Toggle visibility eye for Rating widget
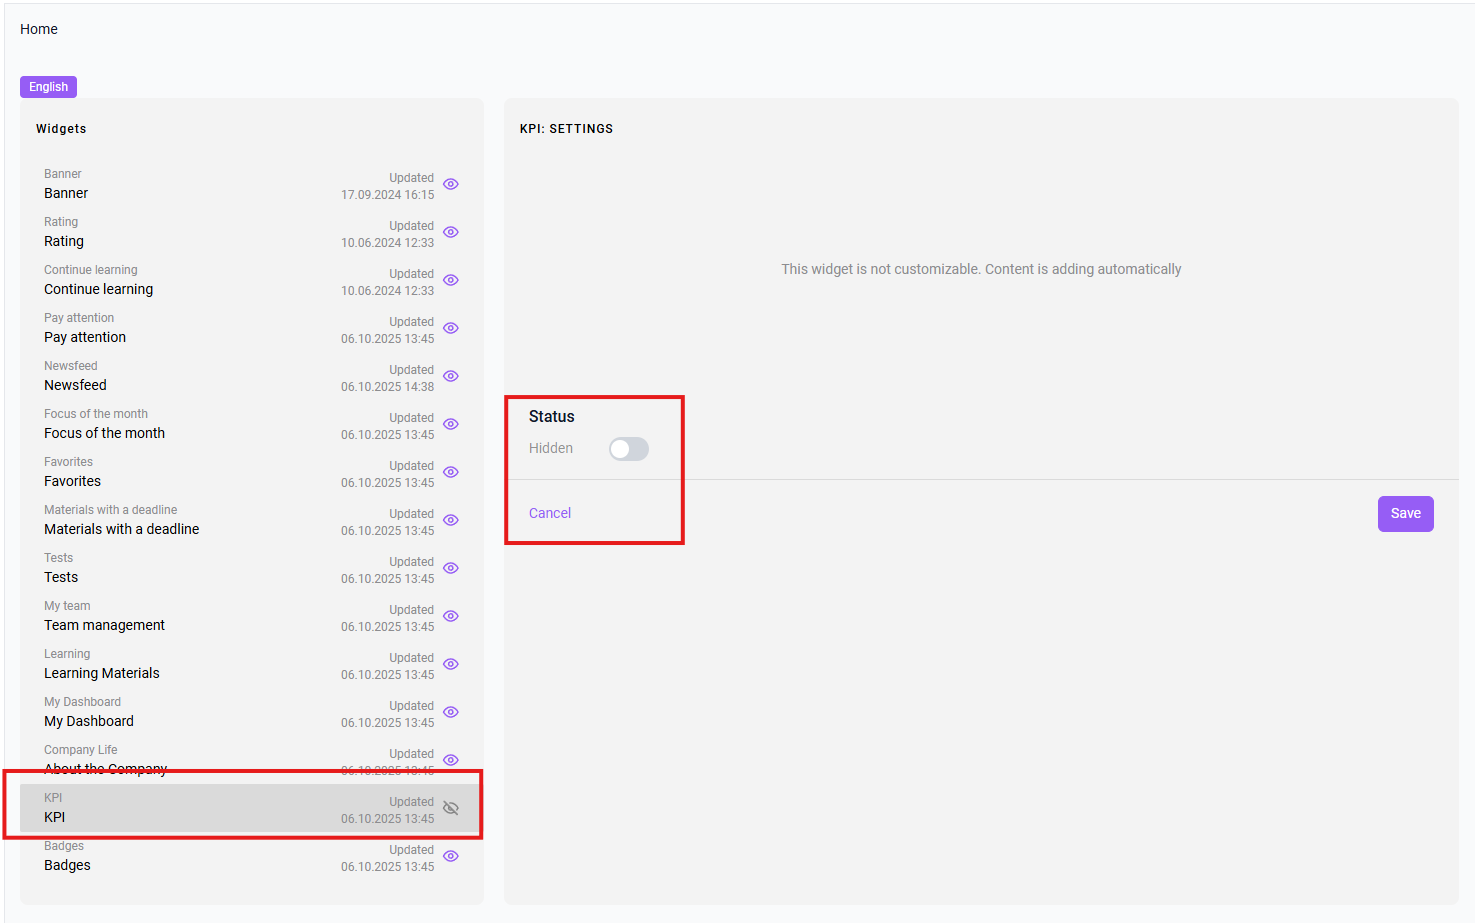Viewport: 1475px width, 923px height. pos(451,232)
